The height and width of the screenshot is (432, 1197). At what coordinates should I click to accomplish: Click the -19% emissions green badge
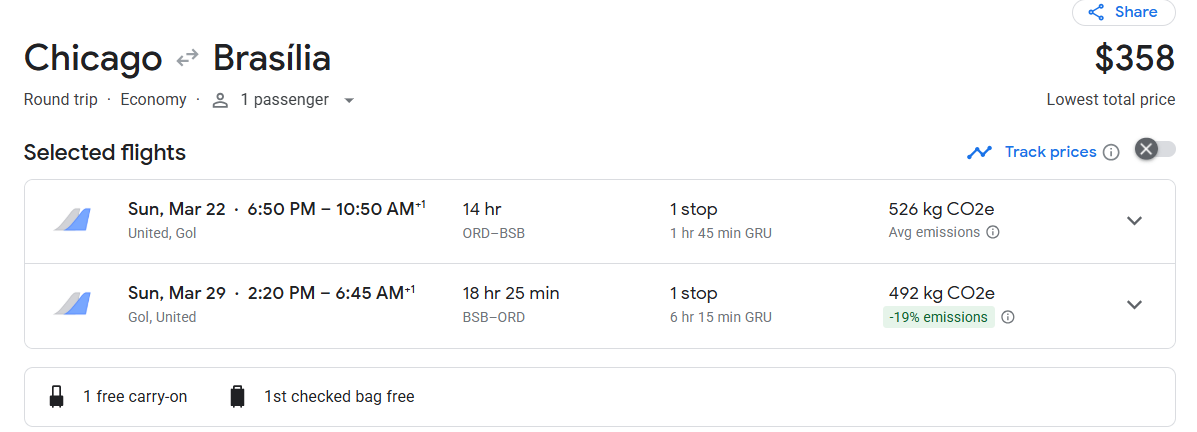point(938,317)
